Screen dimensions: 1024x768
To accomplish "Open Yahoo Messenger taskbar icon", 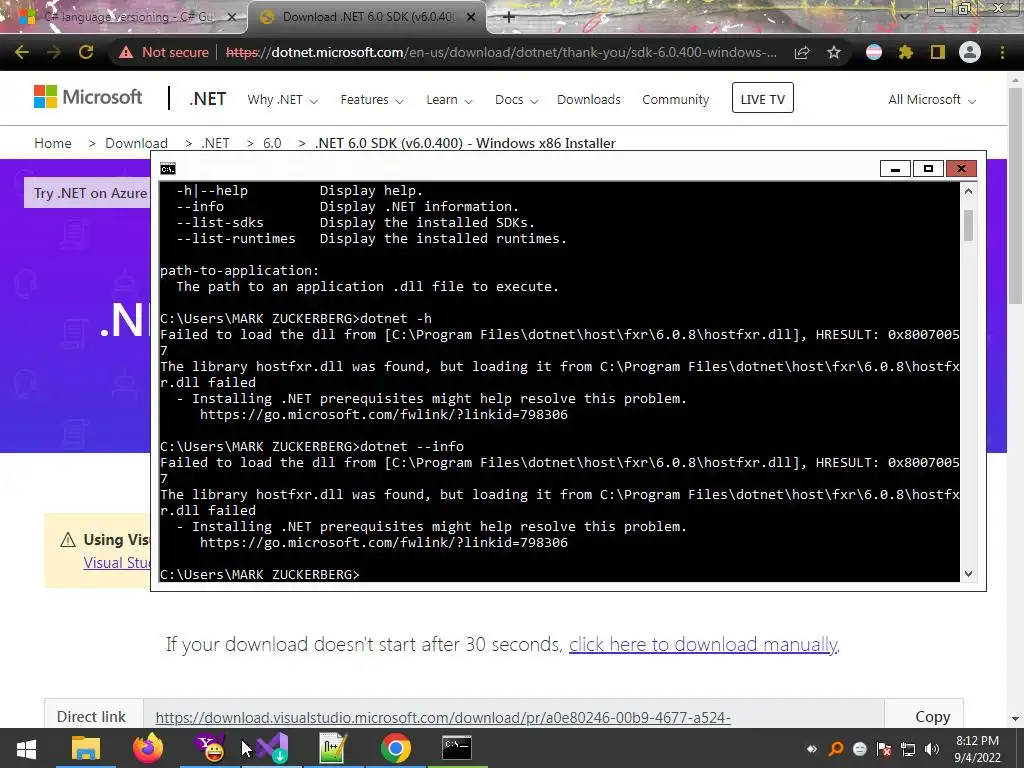I will [210, 748].
